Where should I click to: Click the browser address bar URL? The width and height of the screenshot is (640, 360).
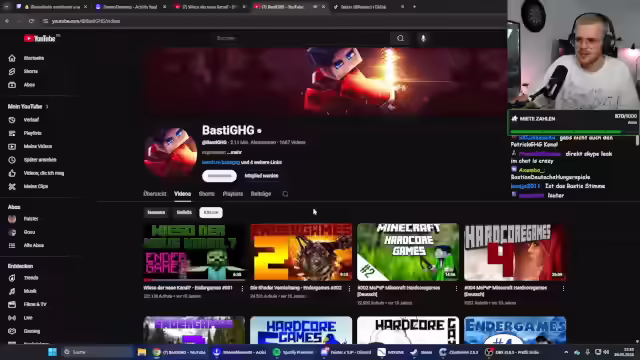[86, 21]
